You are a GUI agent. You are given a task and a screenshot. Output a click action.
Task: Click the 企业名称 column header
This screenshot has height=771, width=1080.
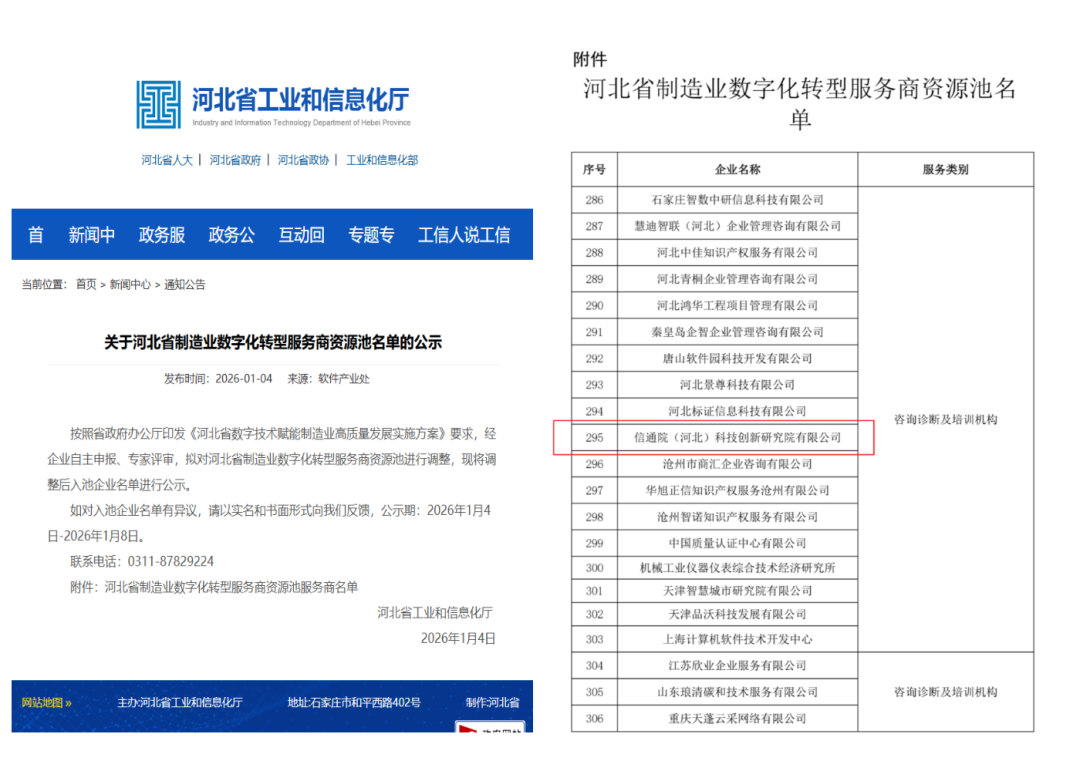737,170
